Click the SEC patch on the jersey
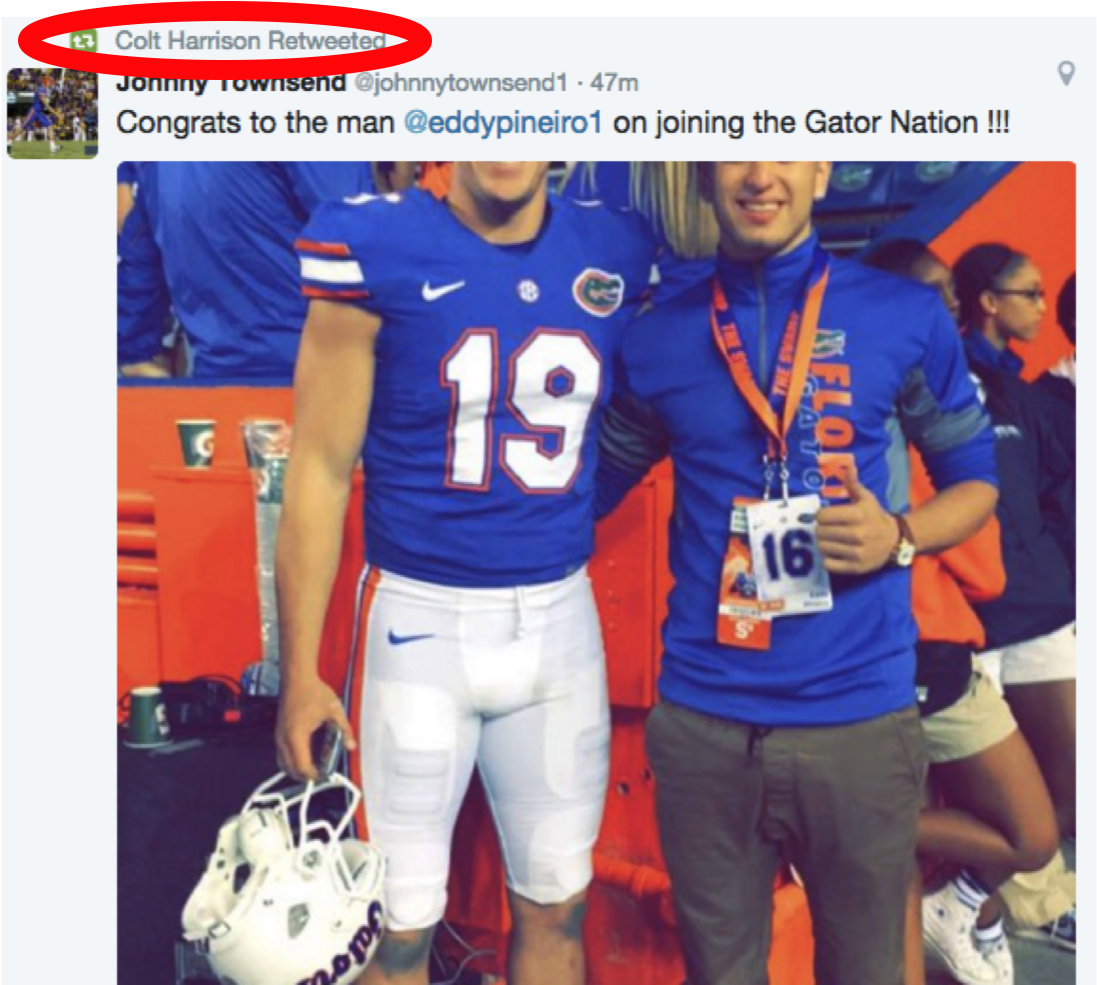The image size is (1097, 985). pos(527,290)
